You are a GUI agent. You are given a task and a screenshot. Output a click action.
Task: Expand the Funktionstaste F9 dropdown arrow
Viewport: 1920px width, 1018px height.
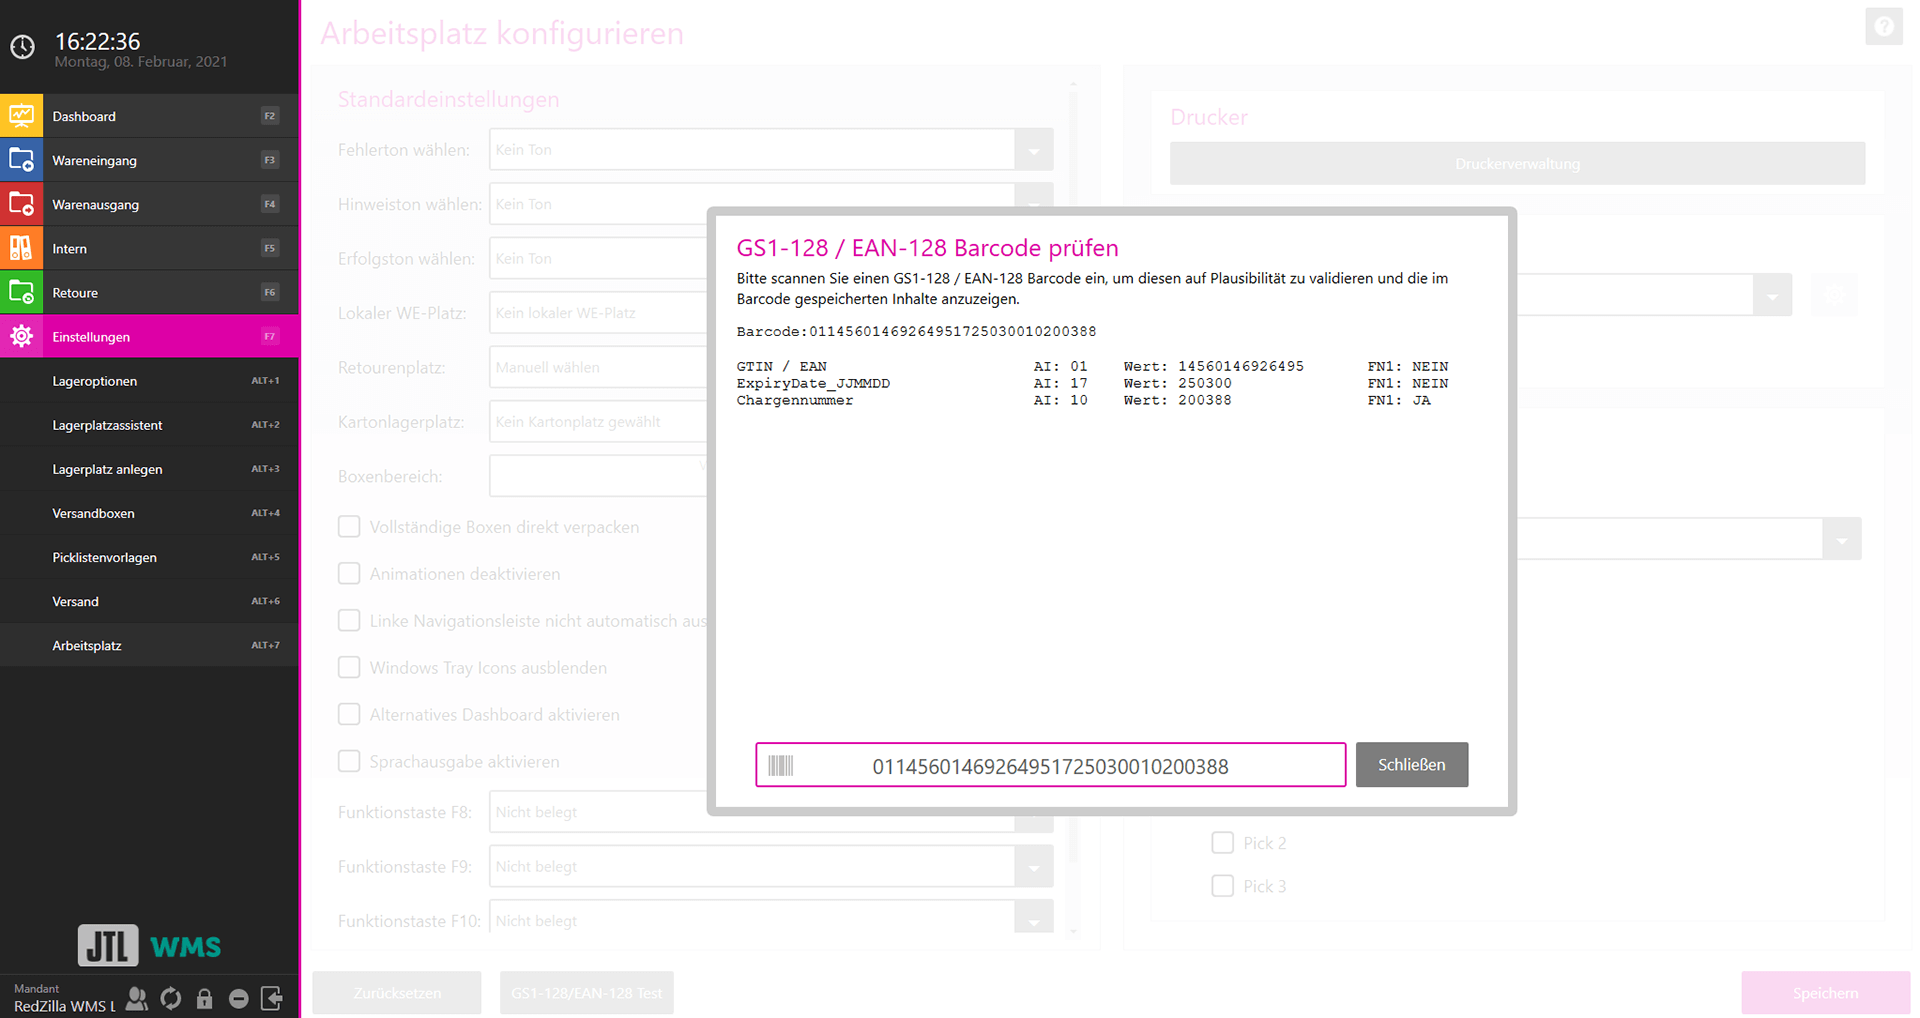(x=1034, y=867)
